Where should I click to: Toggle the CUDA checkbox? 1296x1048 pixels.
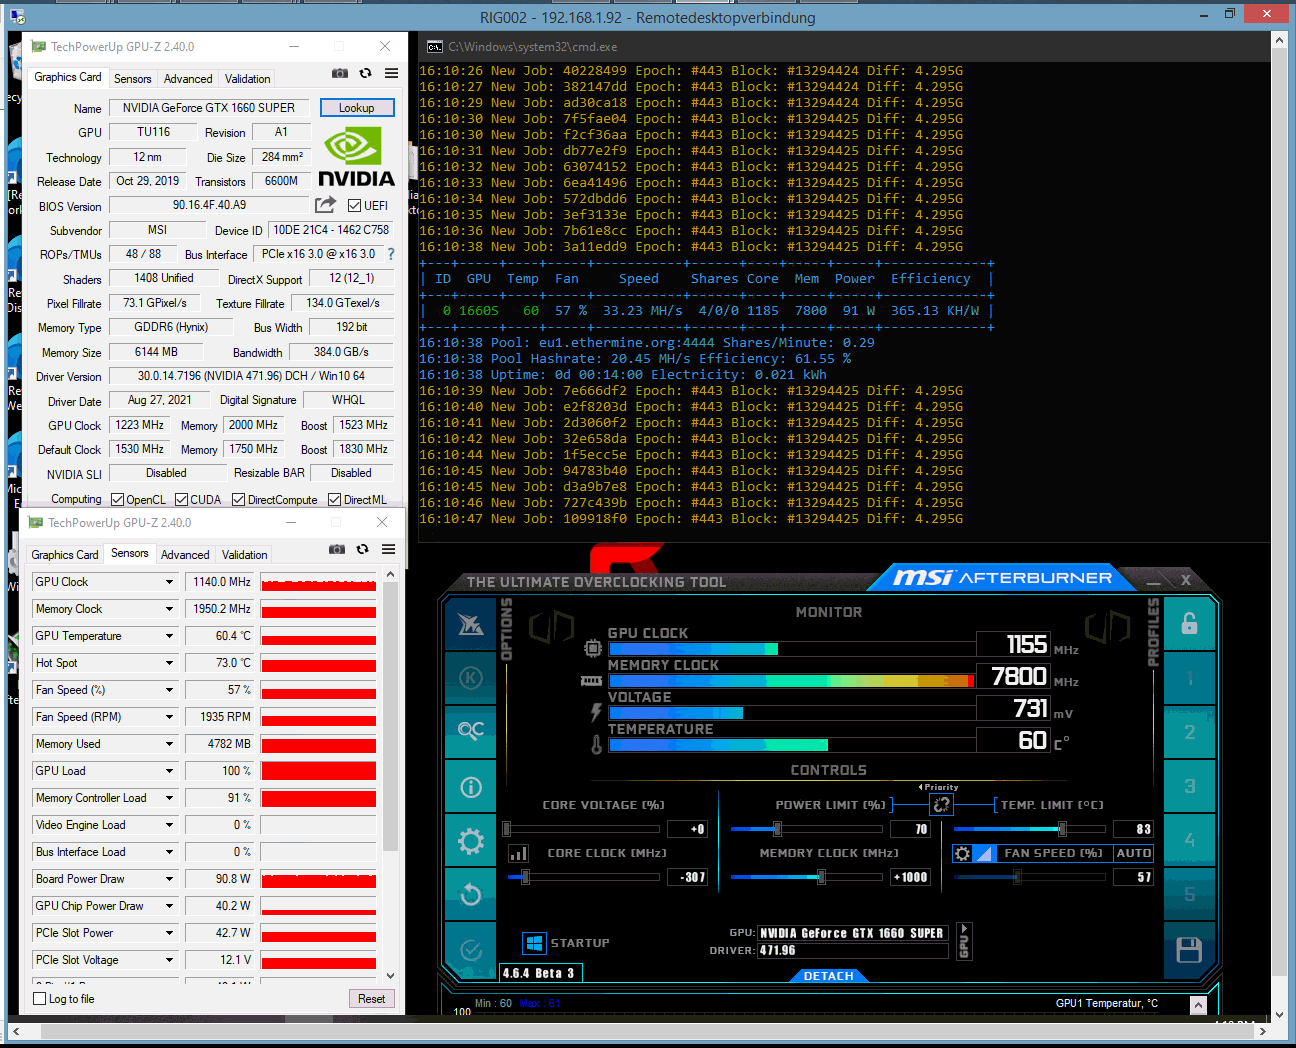(x=181, y=499)
